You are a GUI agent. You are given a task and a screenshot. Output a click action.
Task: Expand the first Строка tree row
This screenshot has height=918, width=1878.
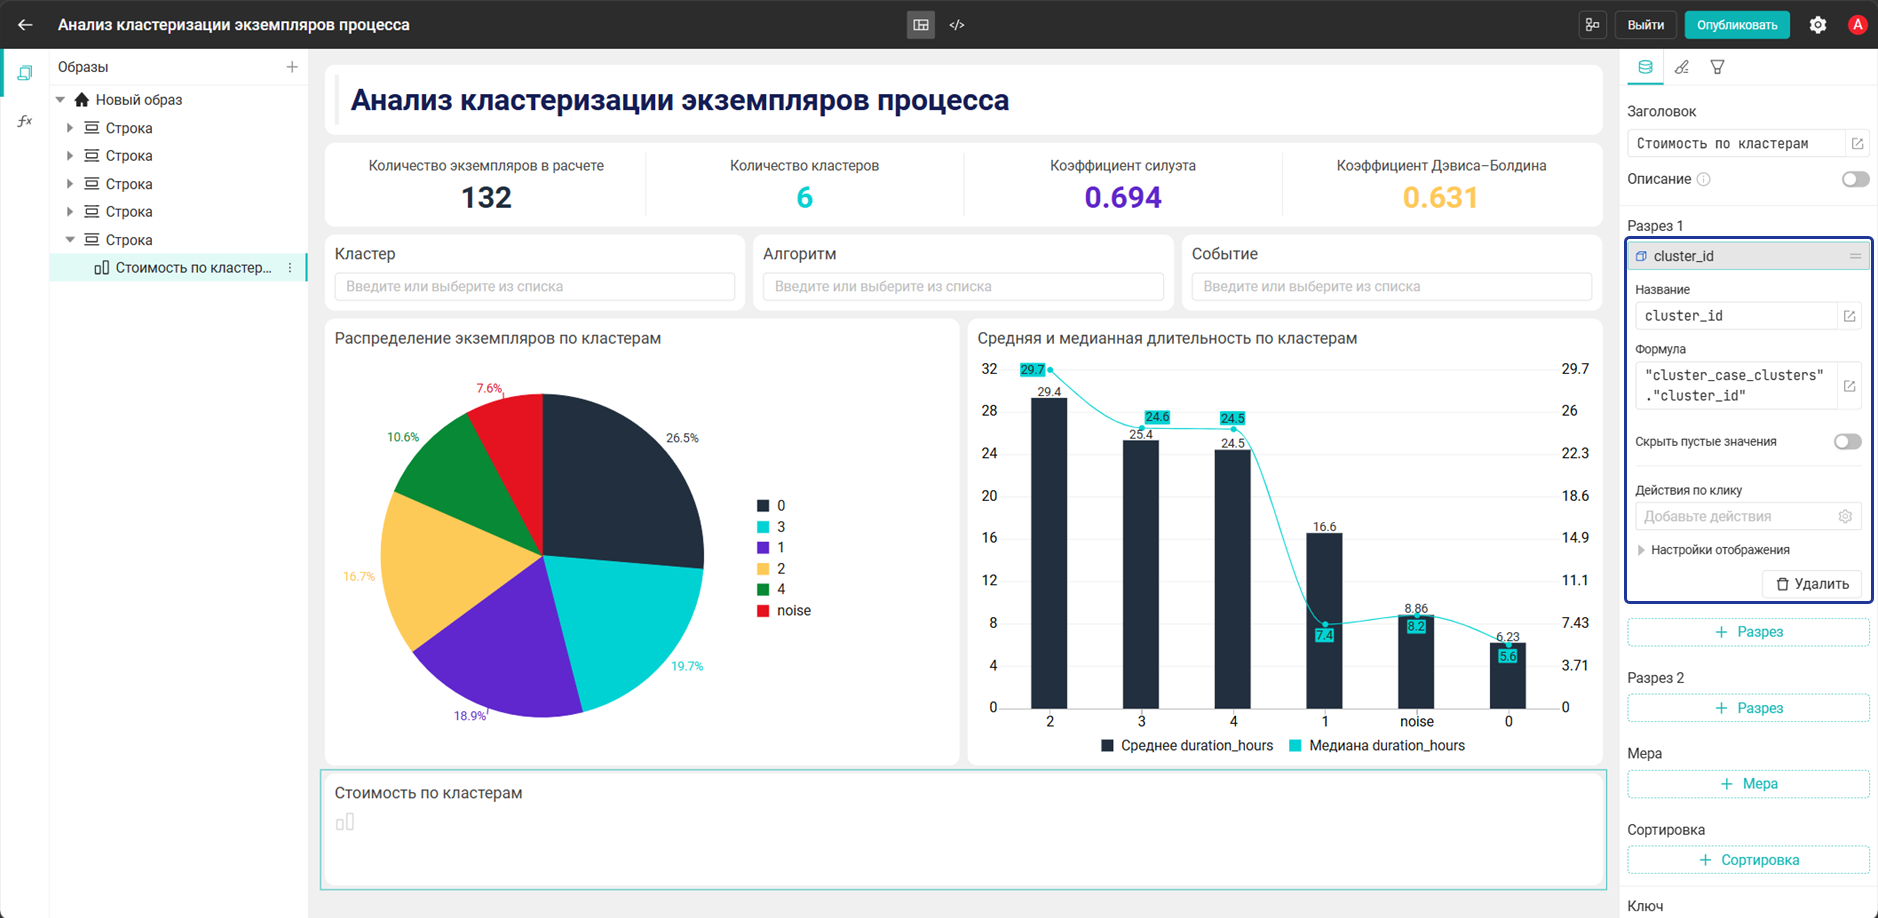pyautogui.click(x=70, y=128)
